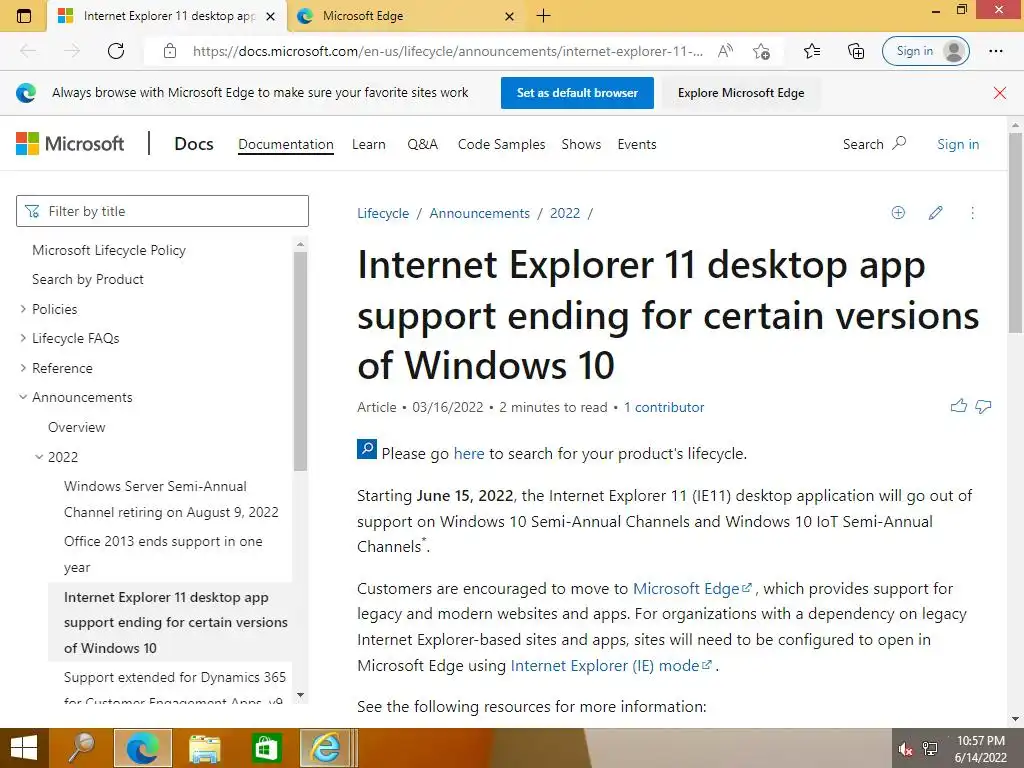Viewport: 1024px width, 768px height.
Task: Add this page to favorites
Action: pos(761,51)
